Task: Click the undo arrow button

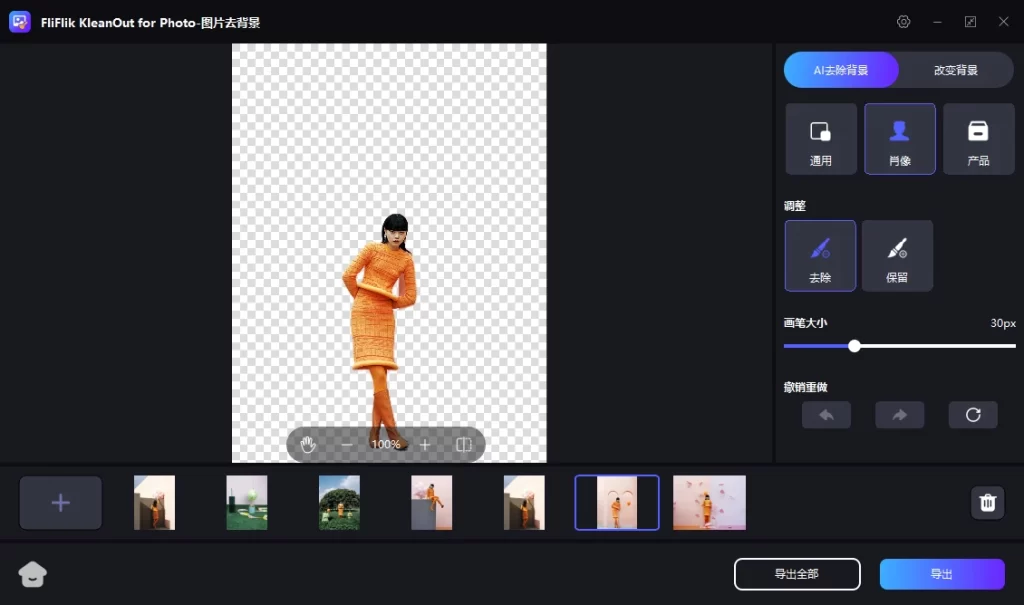Action: 826,415
